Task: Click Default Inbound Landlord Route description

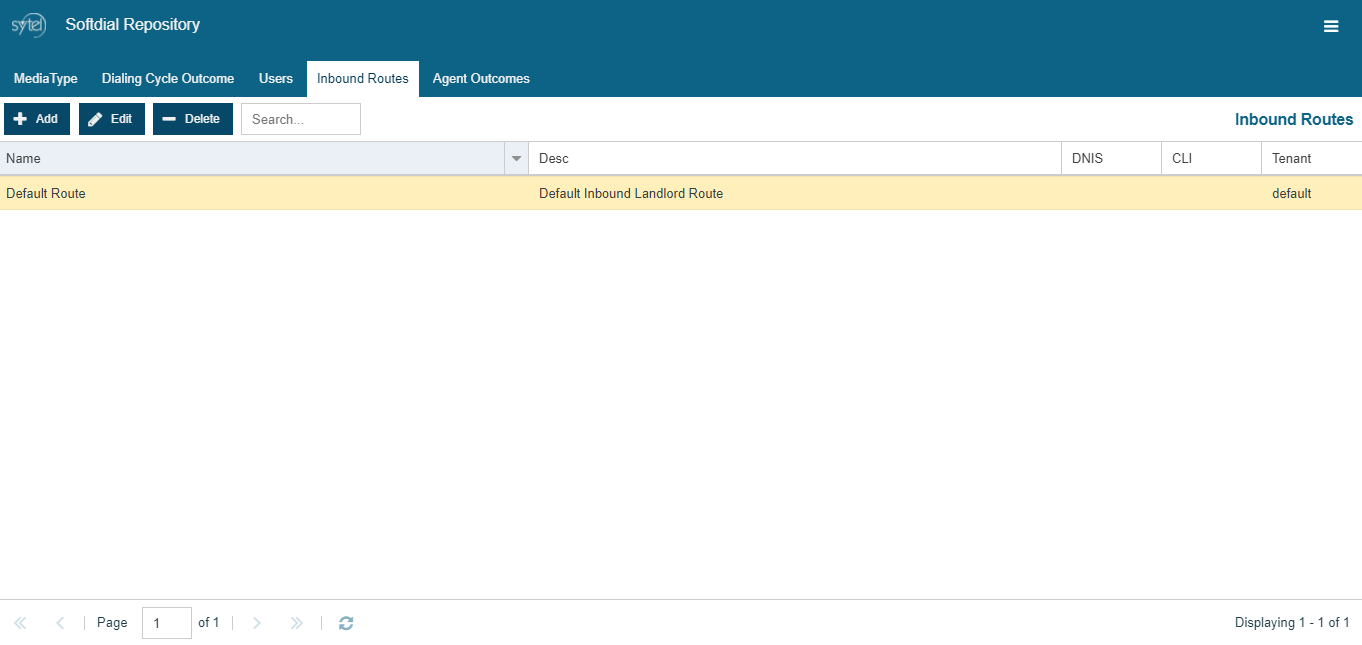Action: (x=631, y=194)
